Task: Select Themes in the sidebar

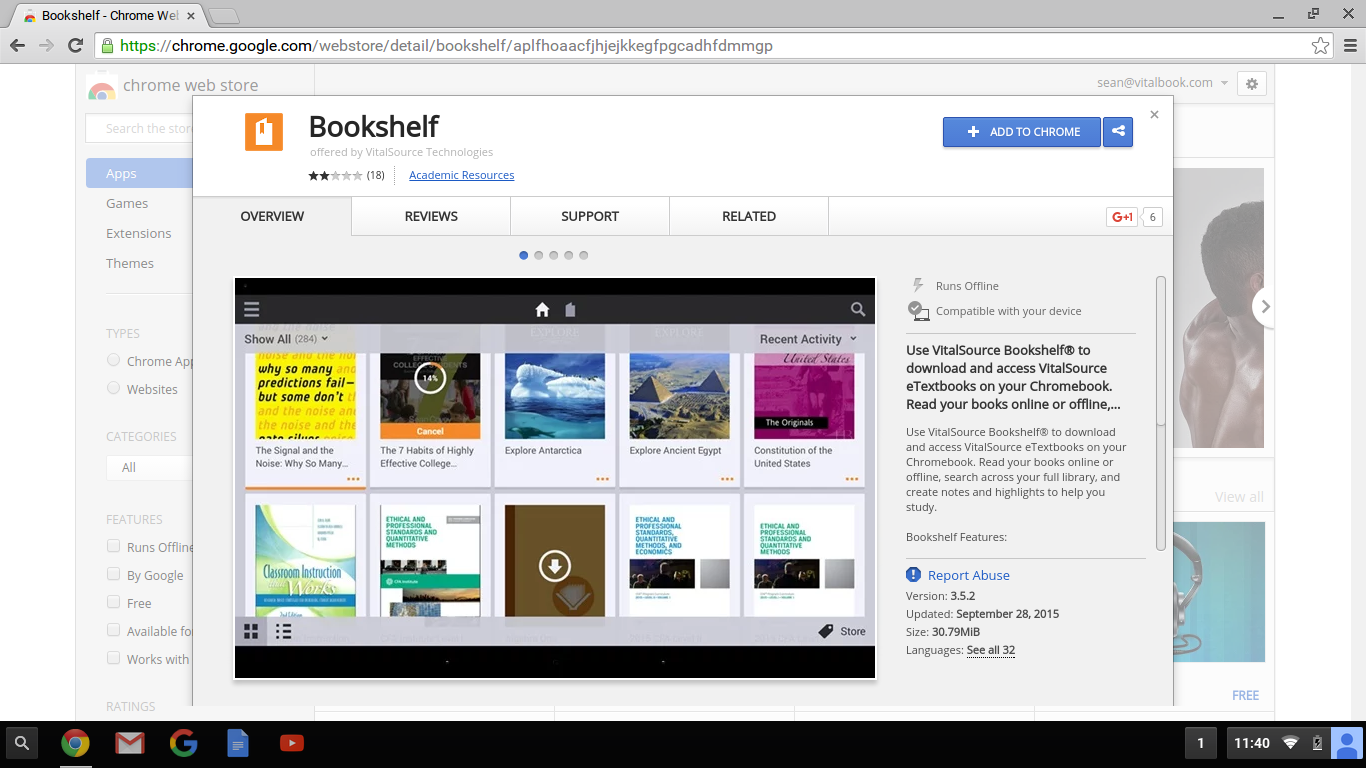Action: coord(130,263)
